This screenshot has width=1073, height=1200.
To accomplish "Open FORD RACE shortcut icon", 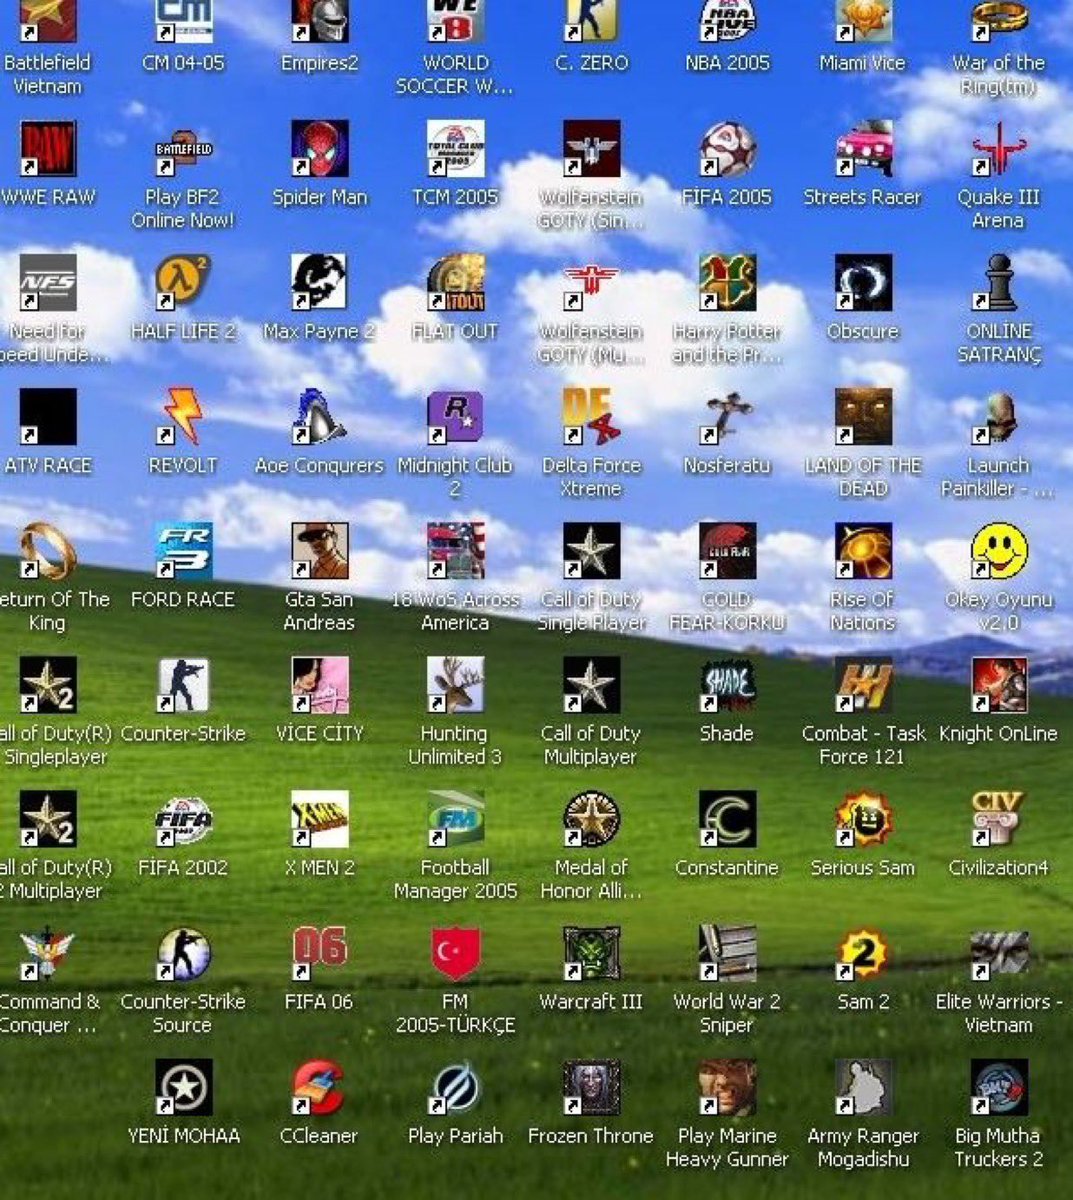I will (183, 551).
